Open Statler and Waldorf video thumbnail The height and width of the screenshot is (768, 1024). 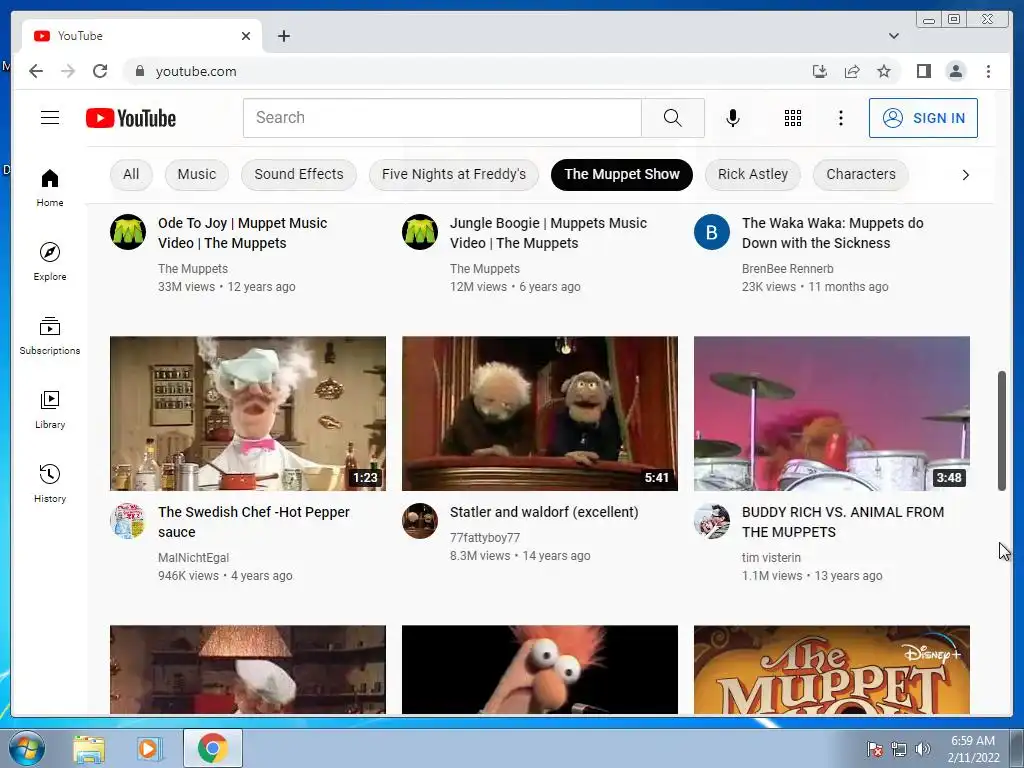(539, 413)
